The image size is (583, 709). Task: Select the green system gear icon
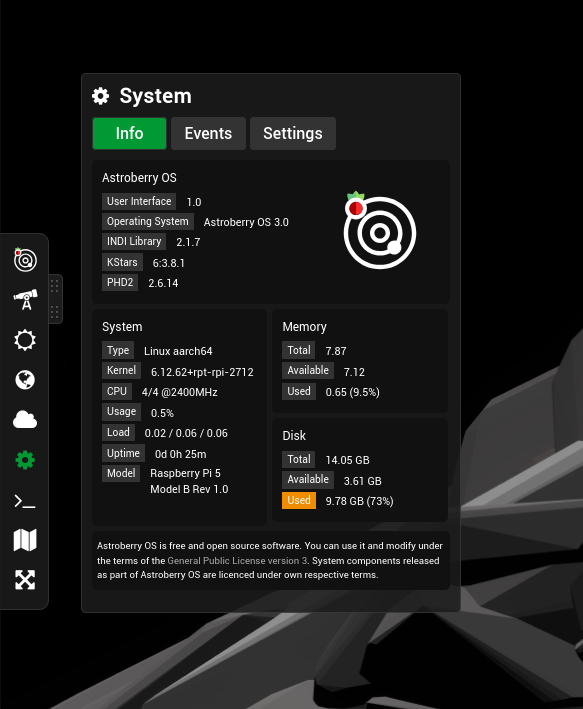click(x=25, y=460)
